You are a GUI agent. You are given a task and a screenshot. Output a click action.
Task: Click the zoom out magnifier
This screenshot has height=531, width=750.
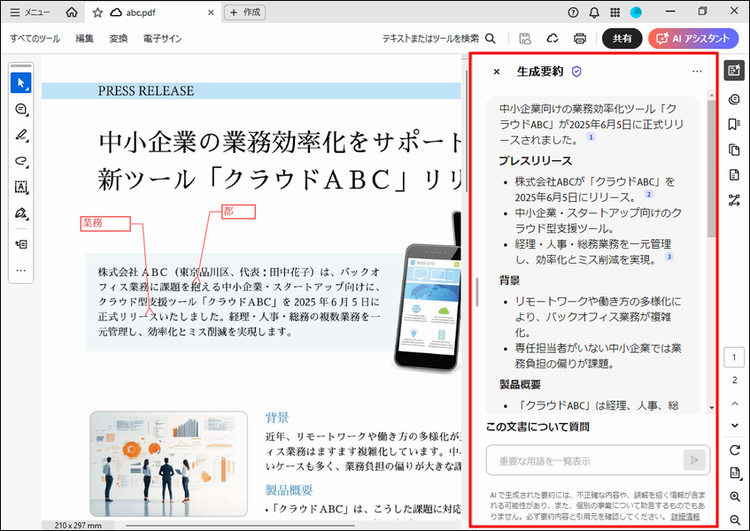735,520
